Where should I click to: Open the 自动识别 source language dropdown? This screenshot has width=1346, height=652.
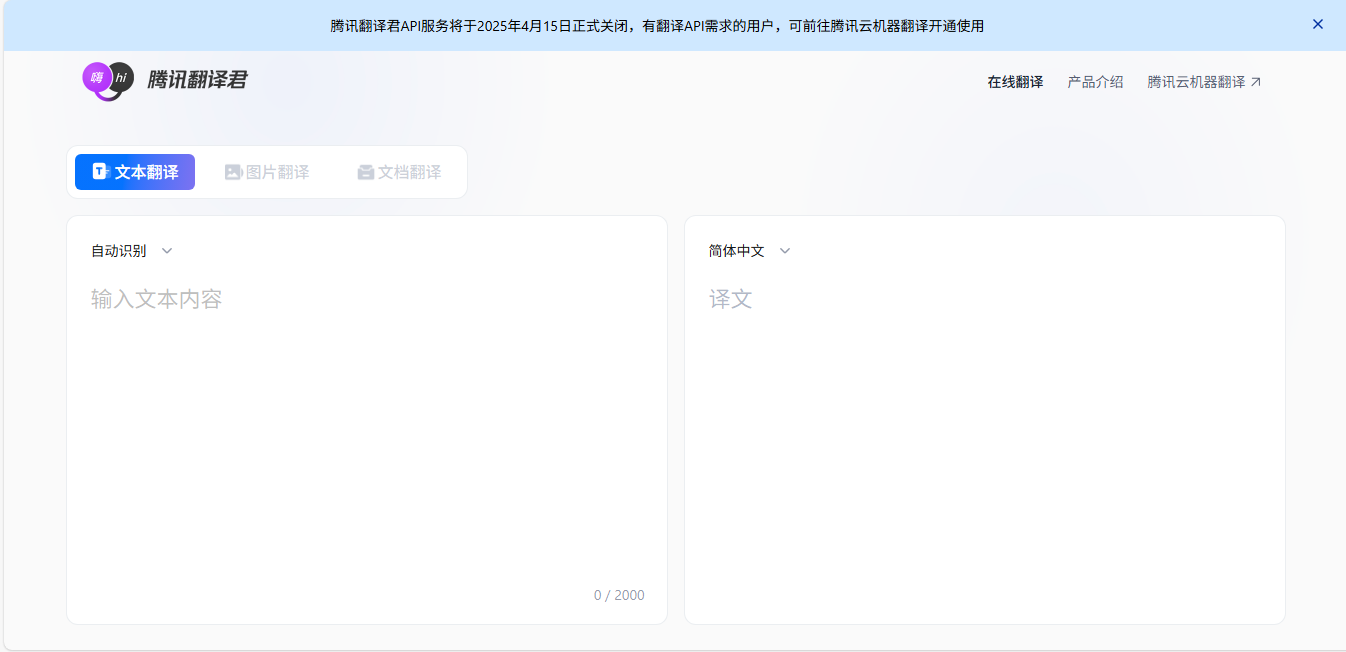pos(132,251)
